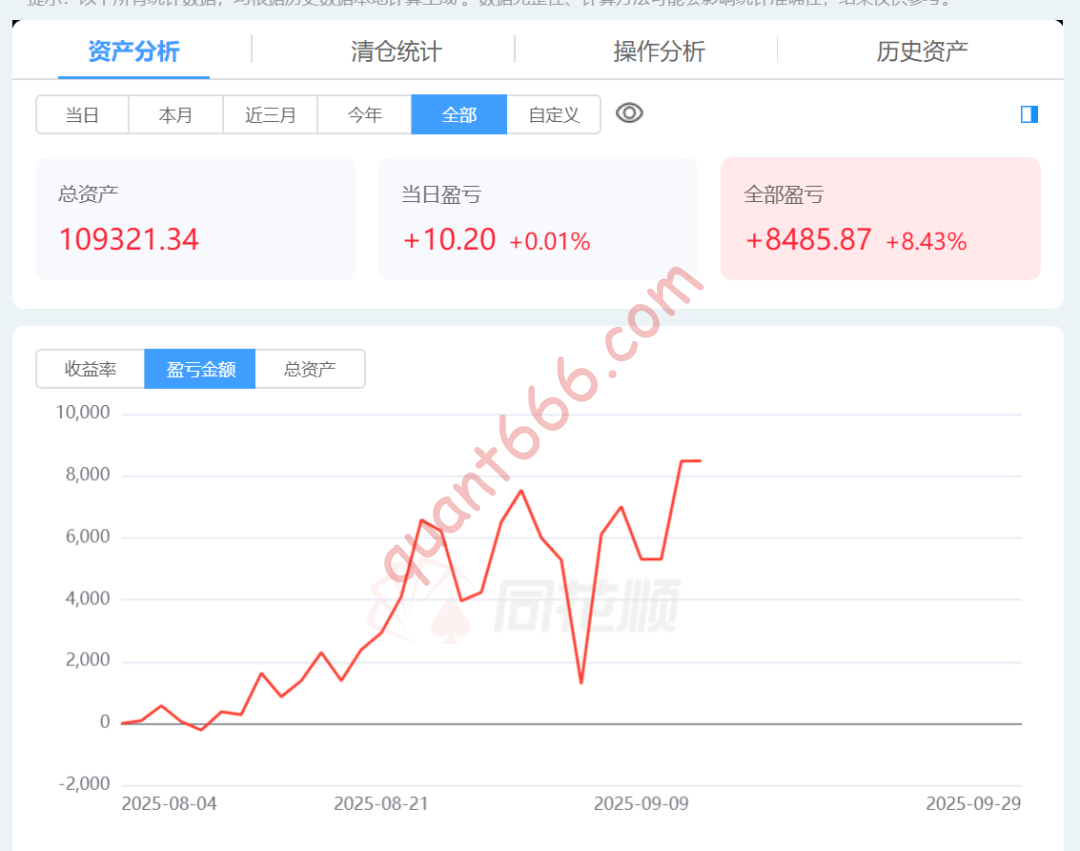Filter by 当日 time range
1080x851 pixels.
click(82, 115)
